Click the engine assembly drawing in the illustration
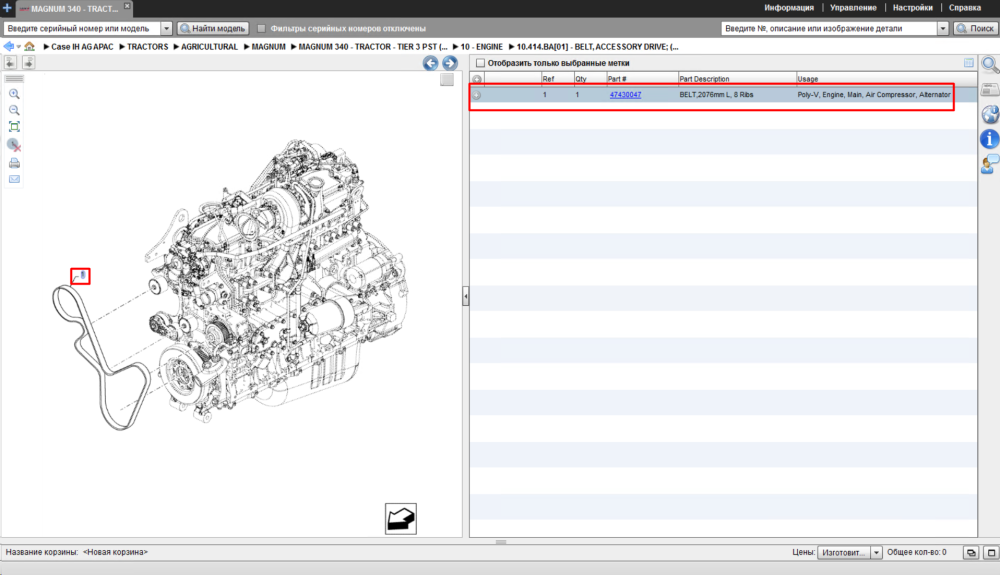The height and width of the screenshot is (575, 1000). point(277,280)
